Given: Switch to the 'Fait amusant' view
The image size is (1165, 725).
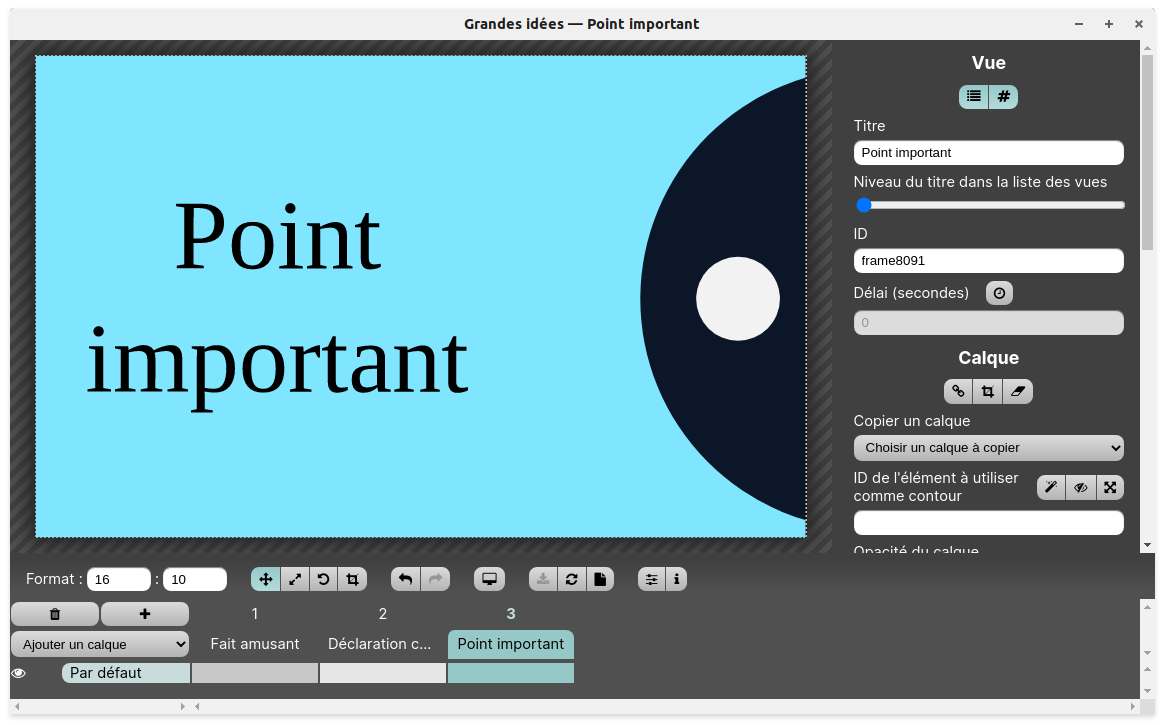Looking at the screenshot, I should (254, 644).
